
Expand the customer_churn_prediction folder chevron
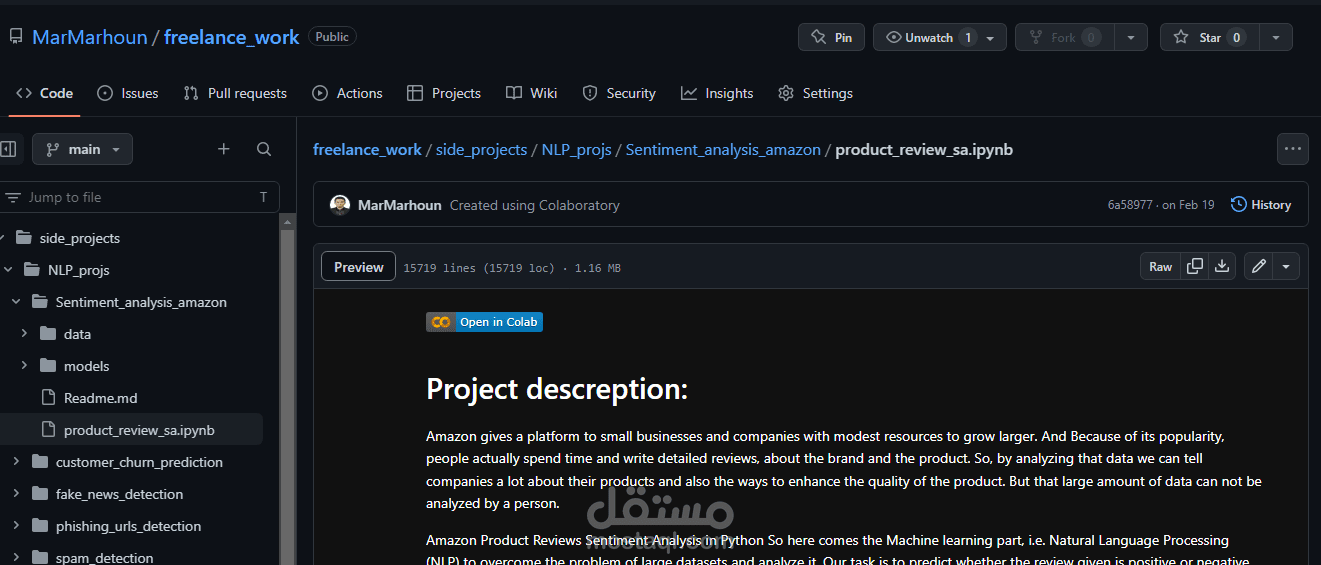tap(15, 462)
